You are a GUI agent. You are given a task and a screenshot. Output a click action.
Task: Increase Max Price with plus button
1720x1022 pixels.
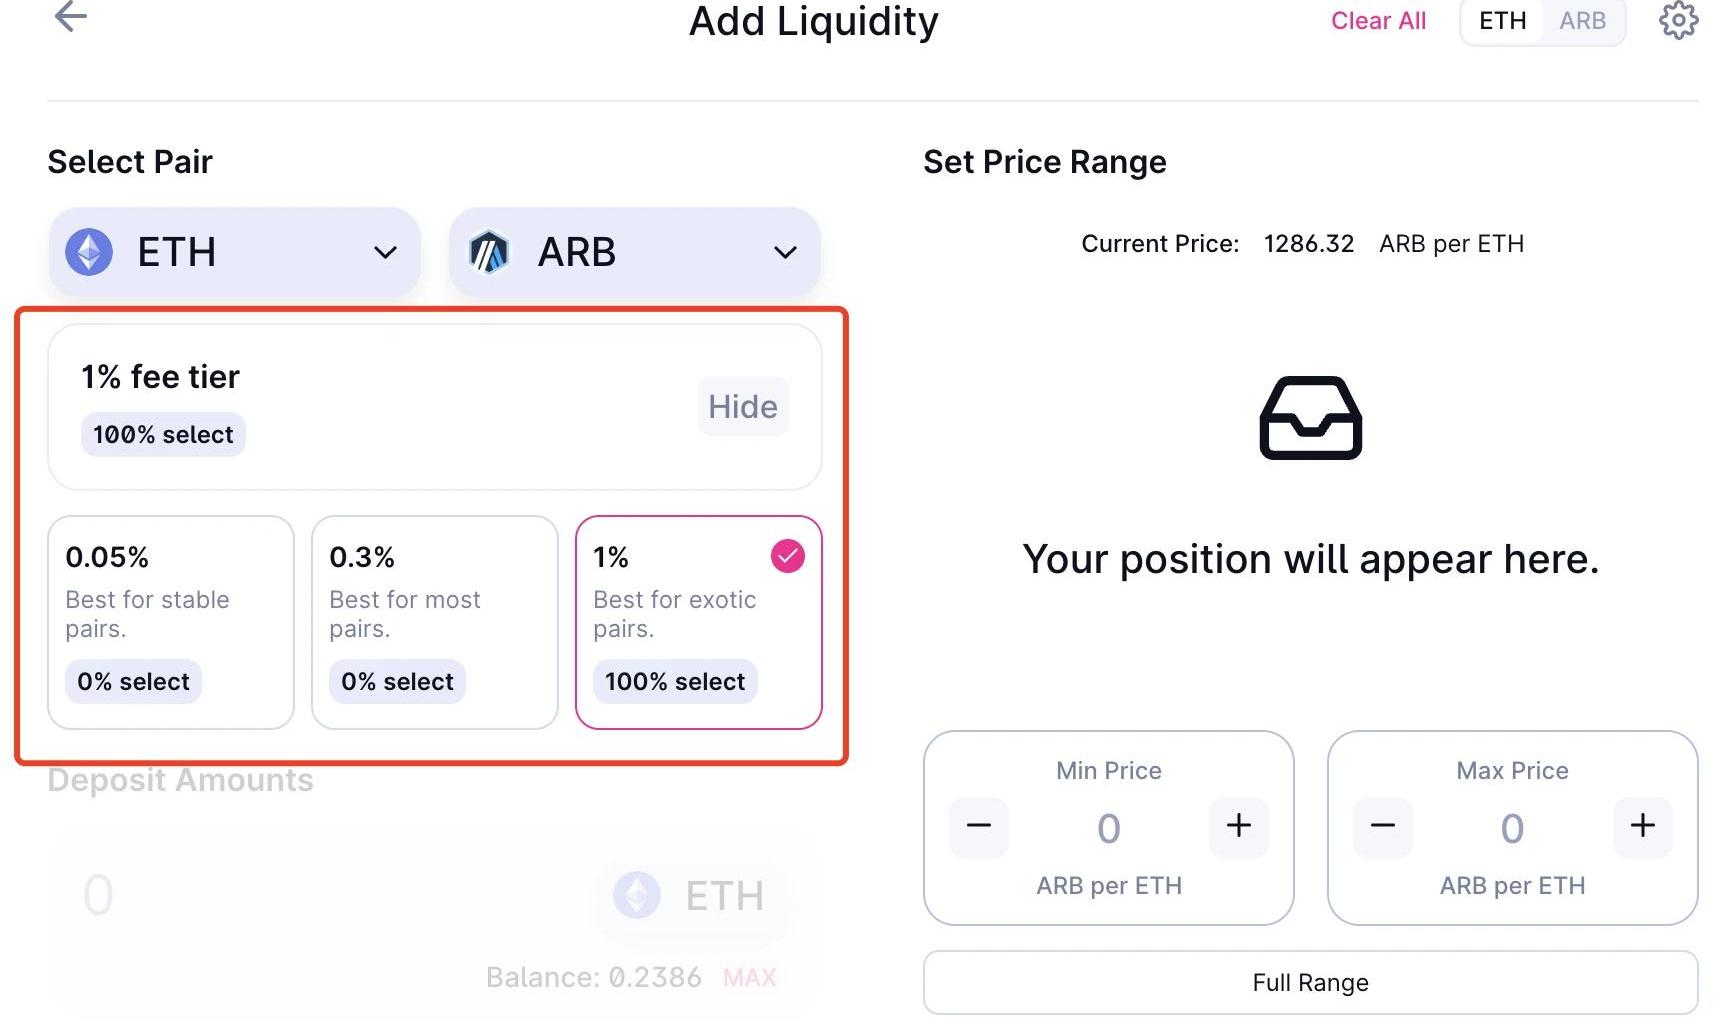click(1642, 826)
